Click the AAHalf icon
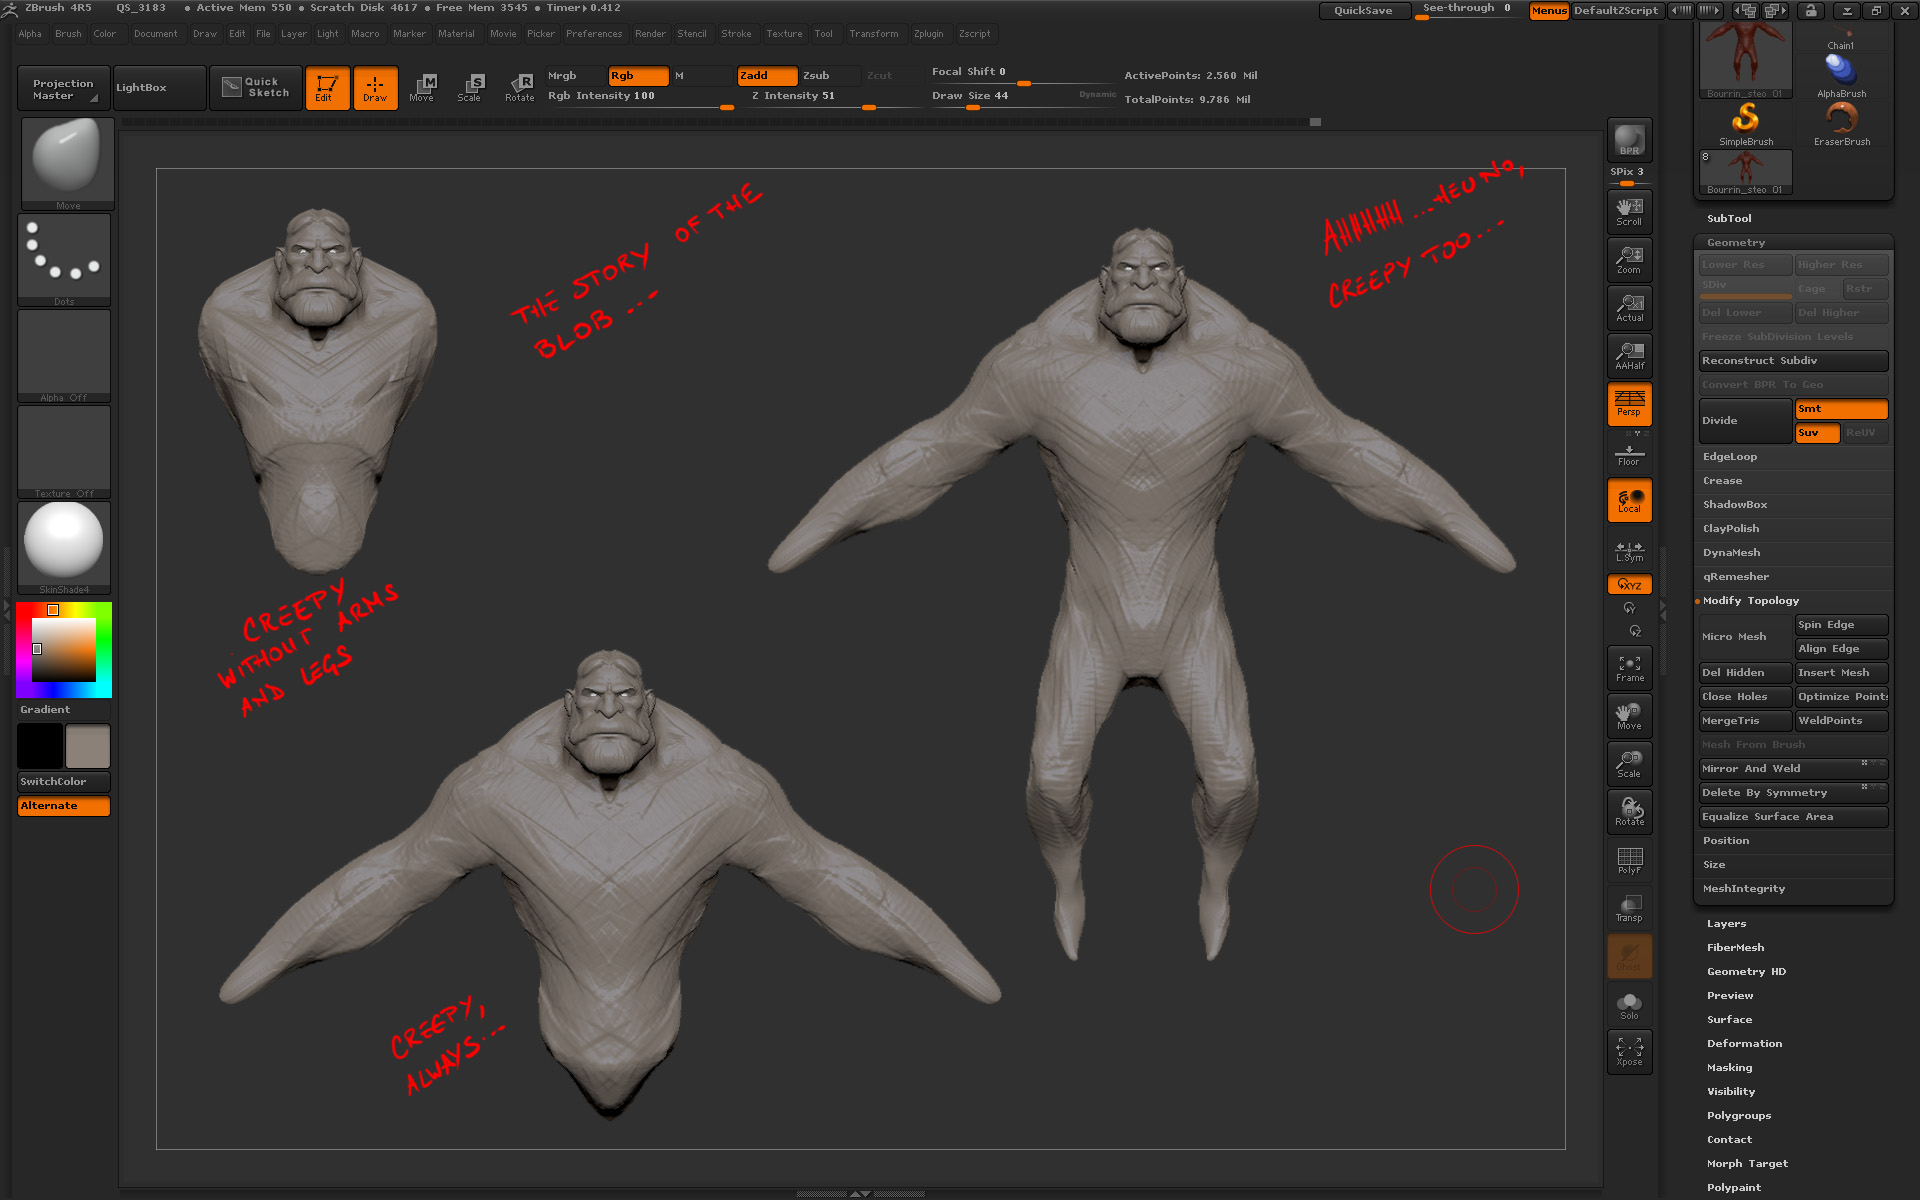The width and height of the screenshot is (1920, 1200). (1629, 356)
